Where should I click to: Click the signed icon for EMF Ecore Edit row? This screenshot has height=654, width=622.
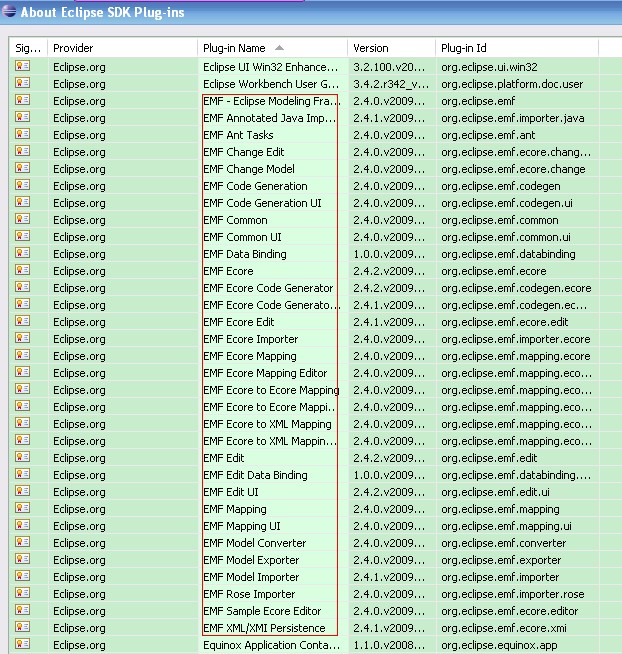click(23, 321)
